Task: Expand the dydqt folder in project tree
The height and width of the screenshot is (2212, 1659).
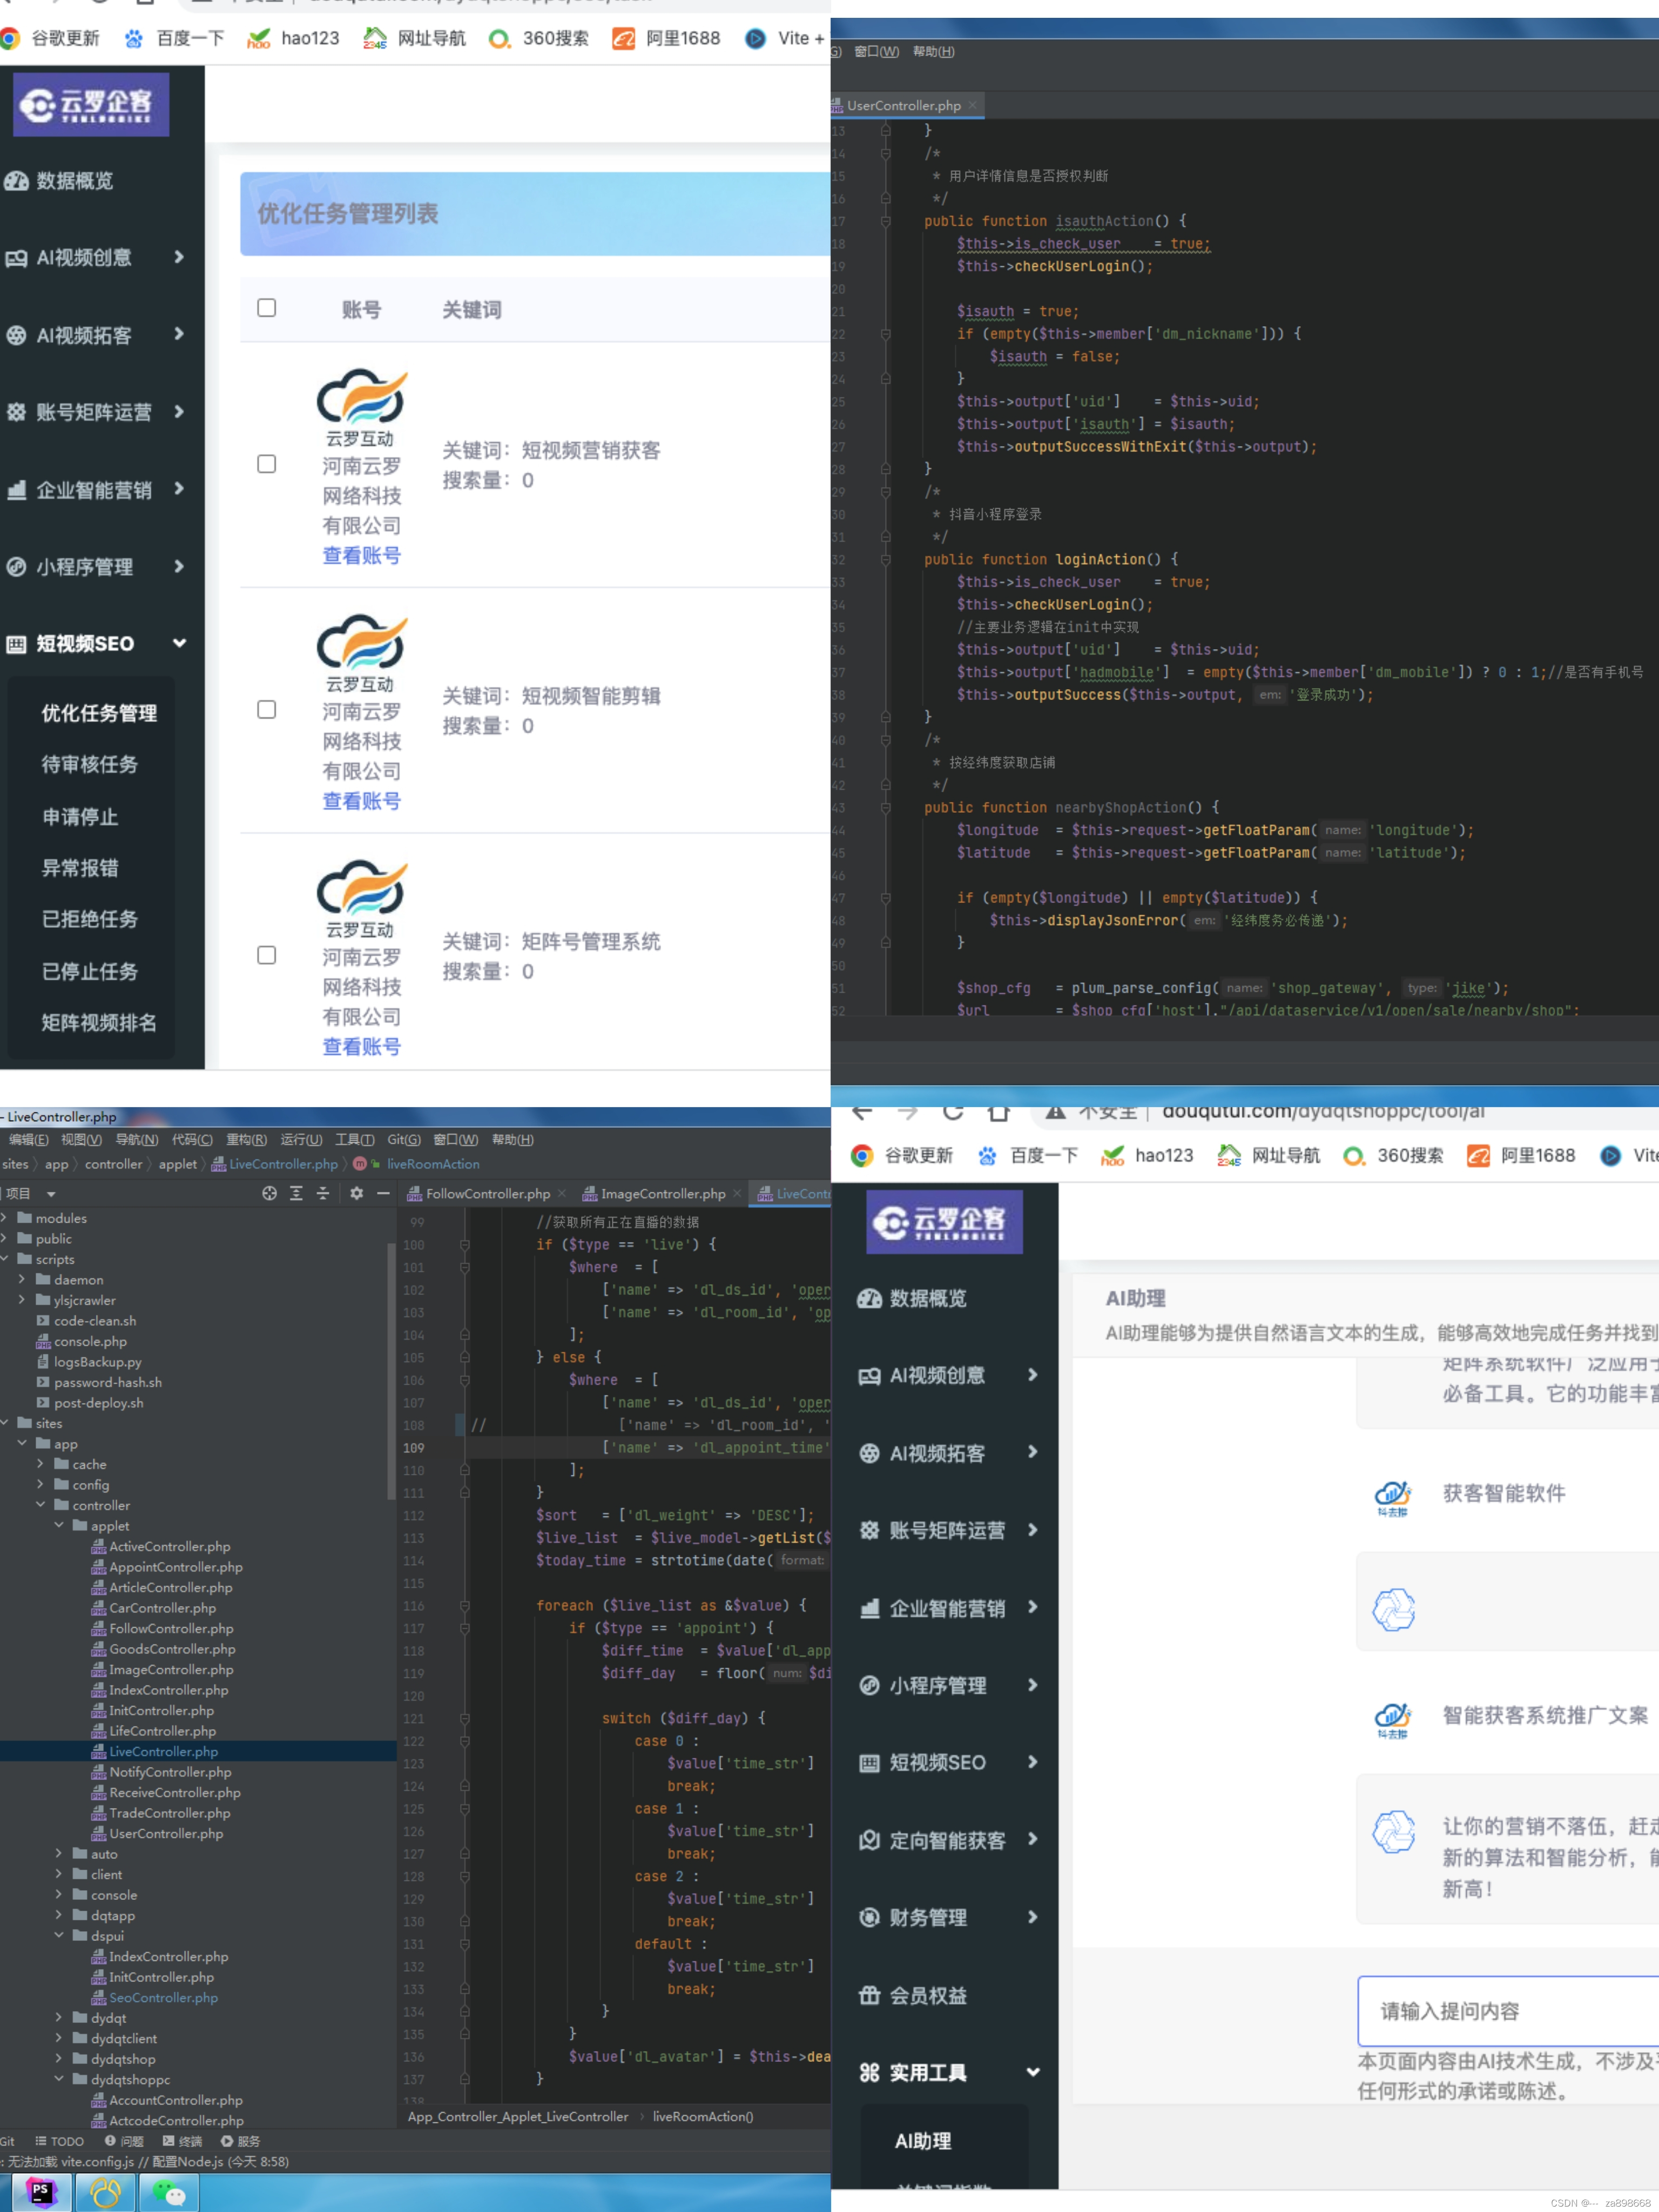Action: click(59, 2018)
